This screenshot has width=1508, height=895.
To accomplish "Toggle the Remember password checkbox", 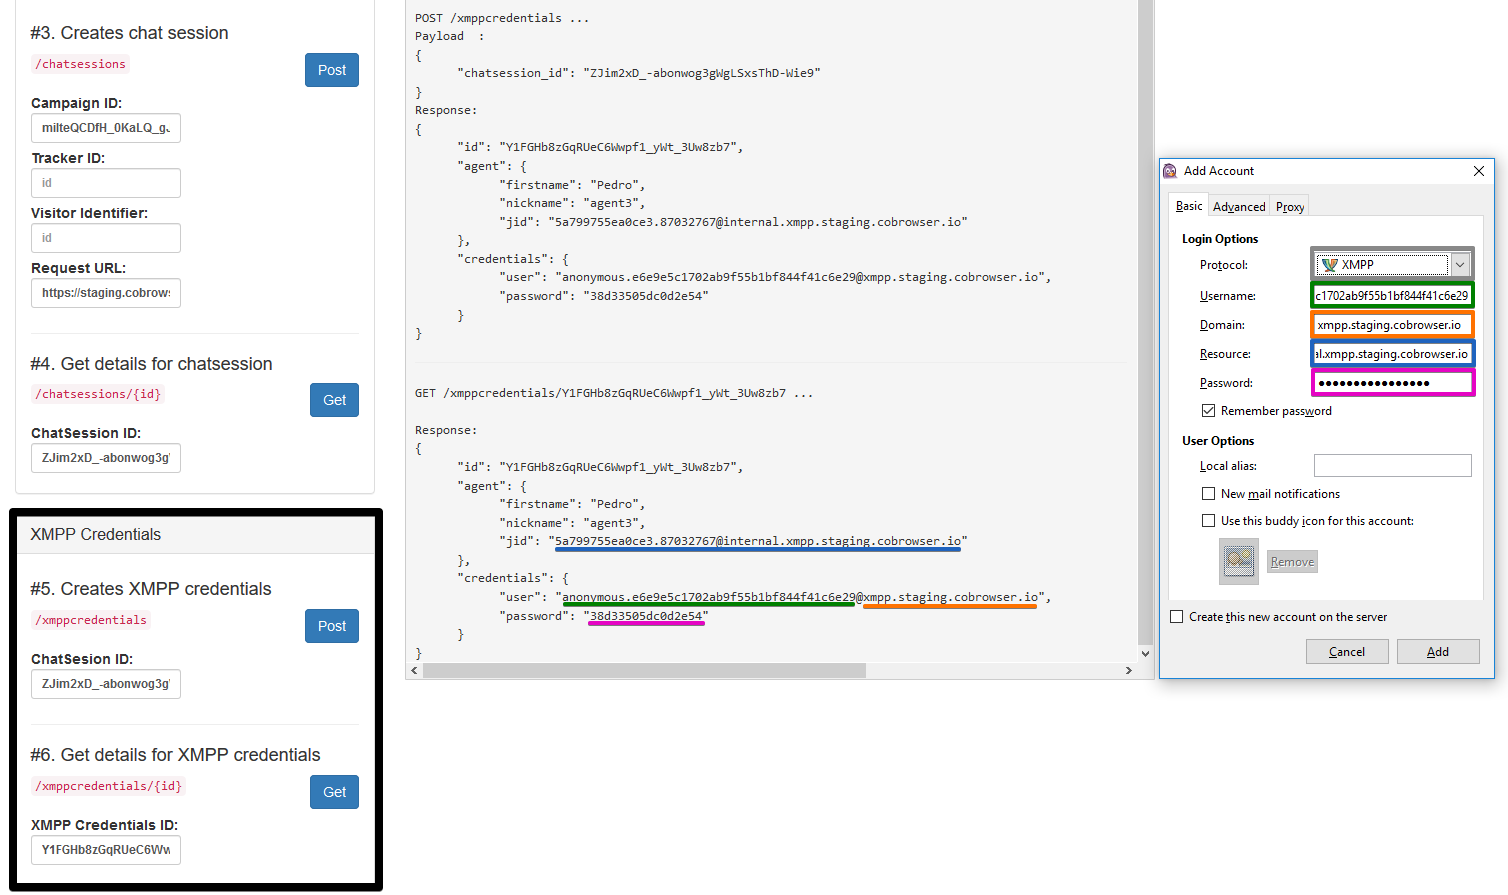I will tap(1208, 411).
